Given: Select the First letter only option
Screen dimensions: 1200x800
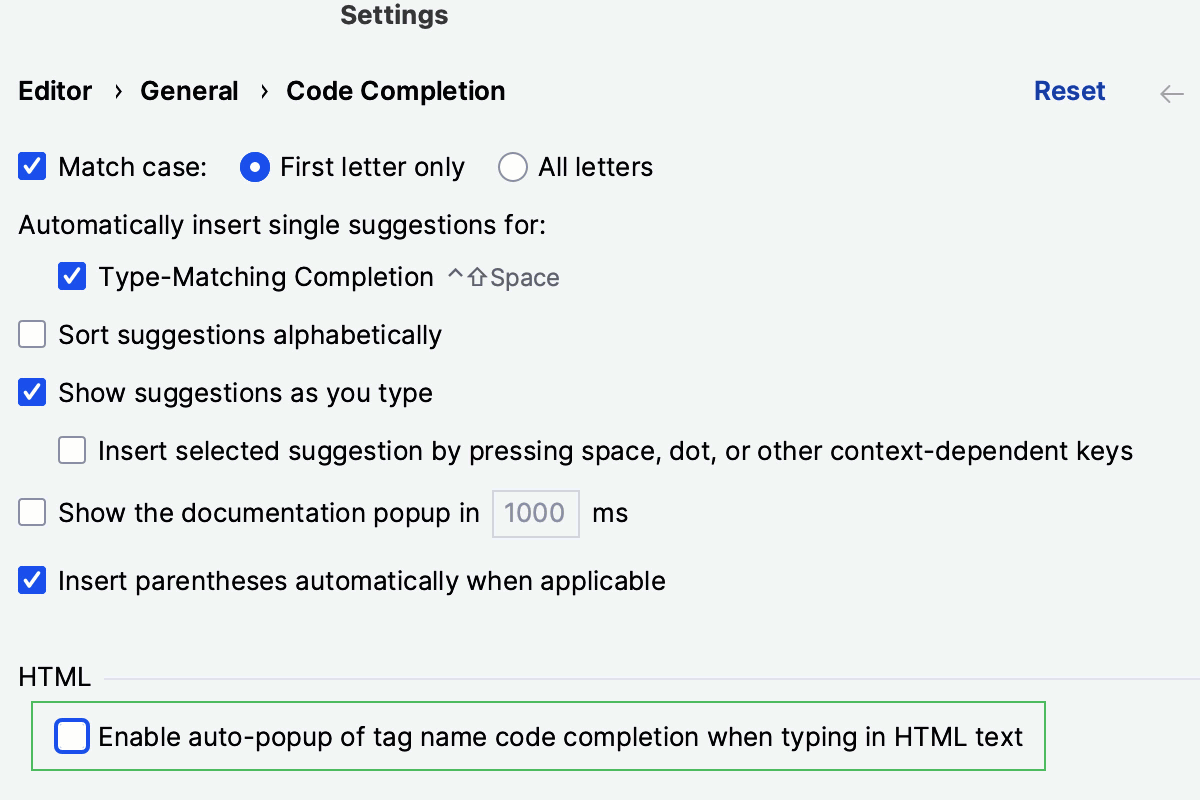Looking at the screenshot, I should [x=254, y=167].
